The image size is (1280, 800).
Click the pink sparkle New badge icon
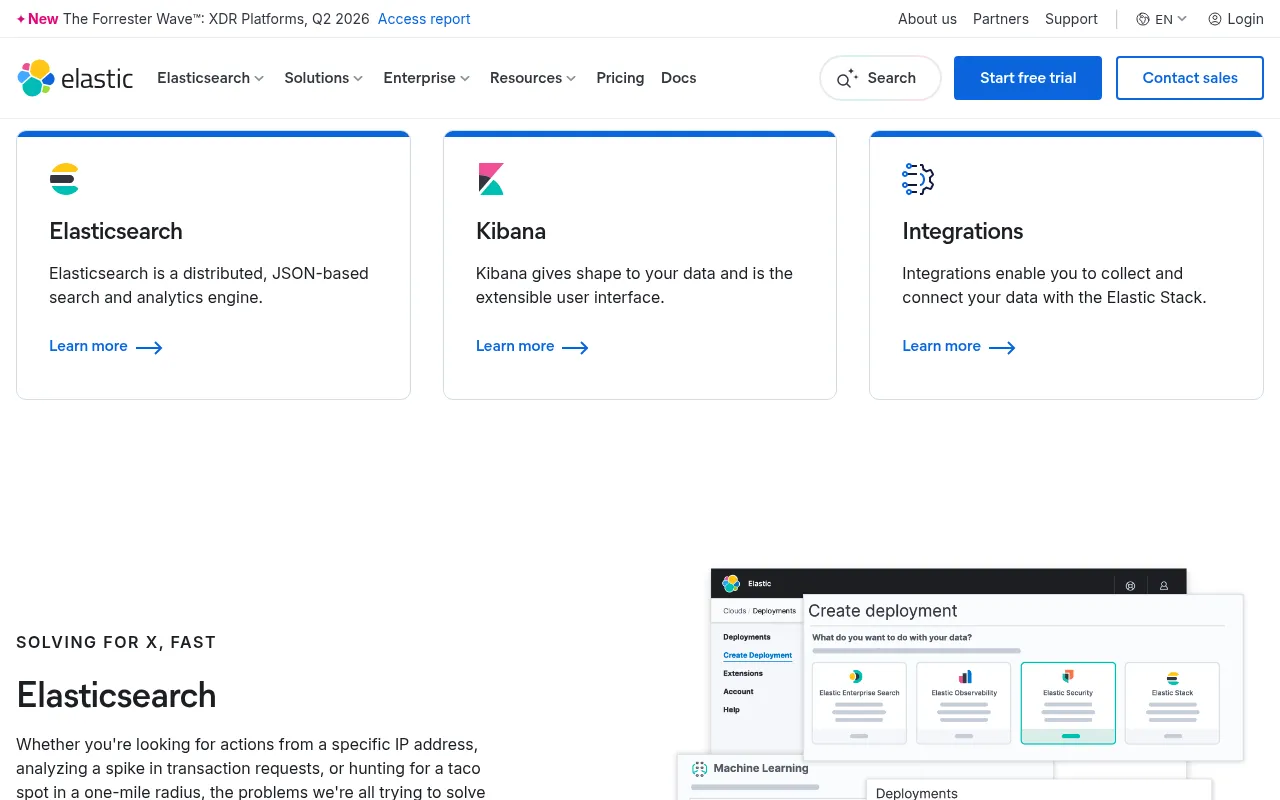(21, 19)
